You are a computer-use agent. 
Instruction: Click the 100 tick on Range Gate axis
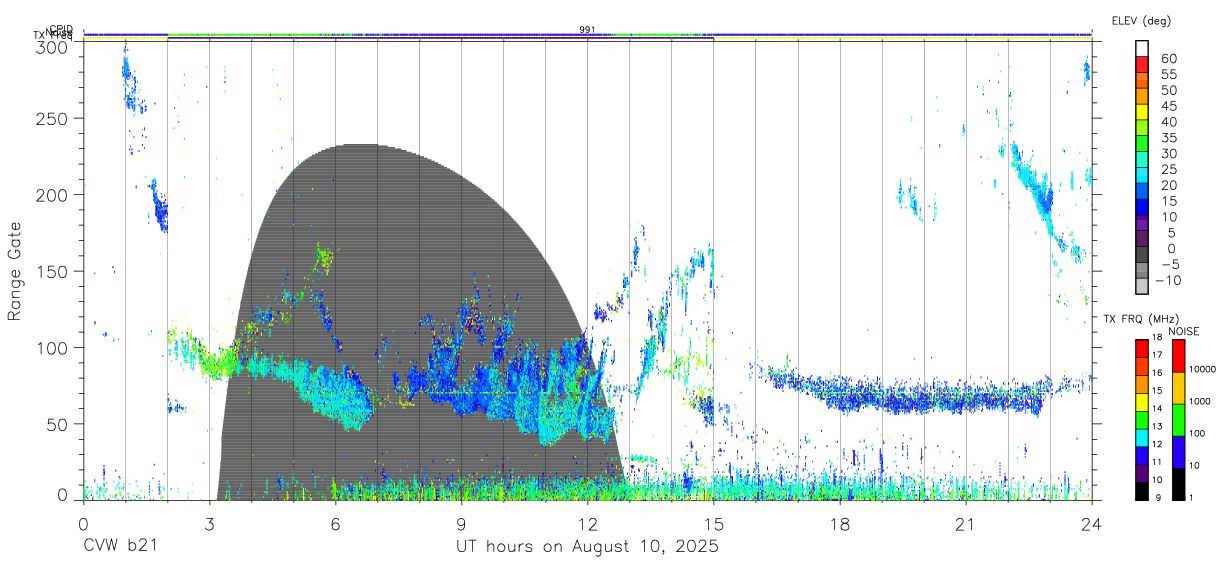[54, 347]
